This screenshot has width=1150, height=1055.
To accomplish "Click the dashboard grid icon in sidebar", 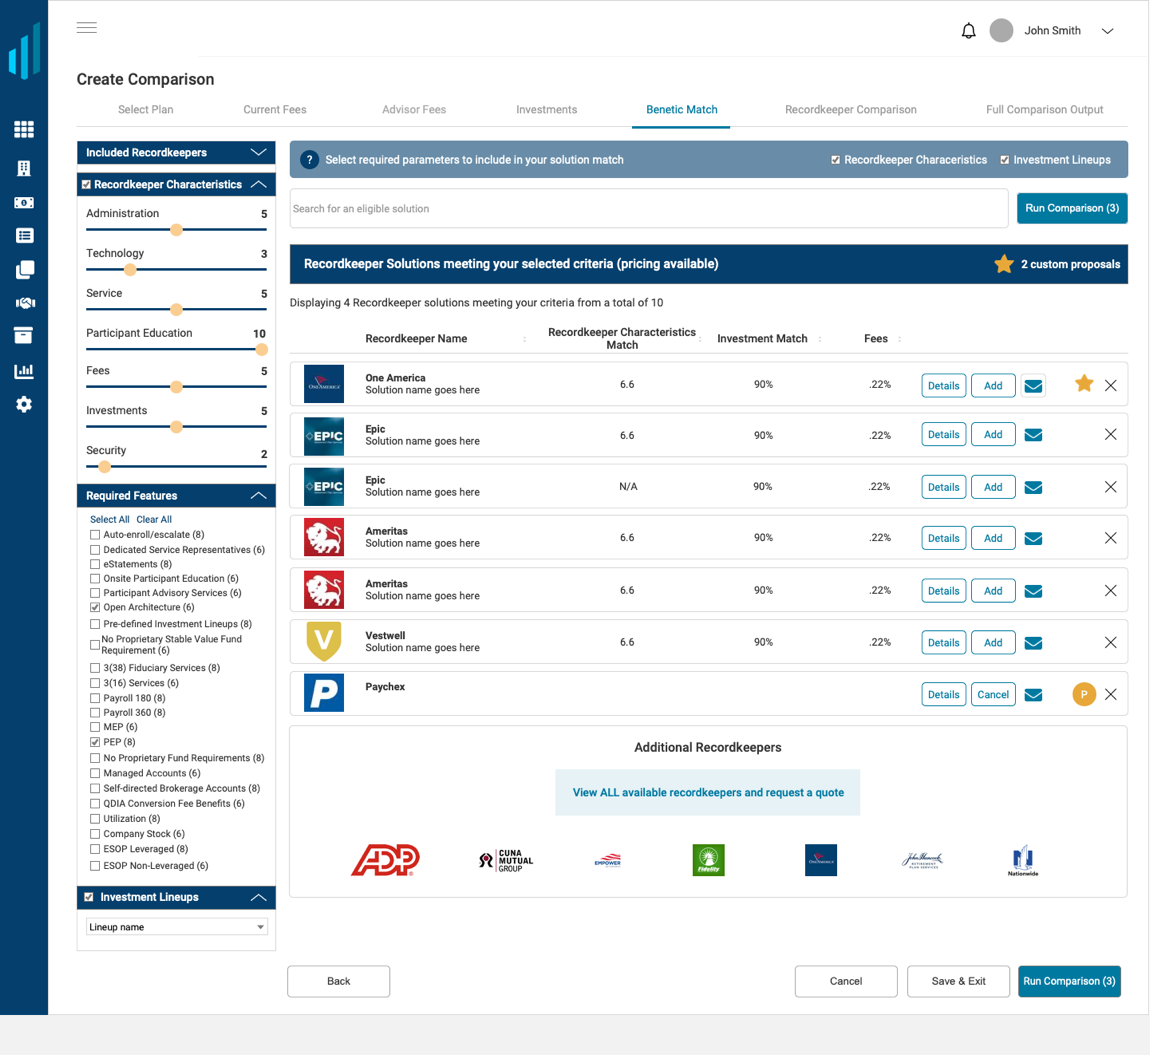I will [x=24, y=130].
